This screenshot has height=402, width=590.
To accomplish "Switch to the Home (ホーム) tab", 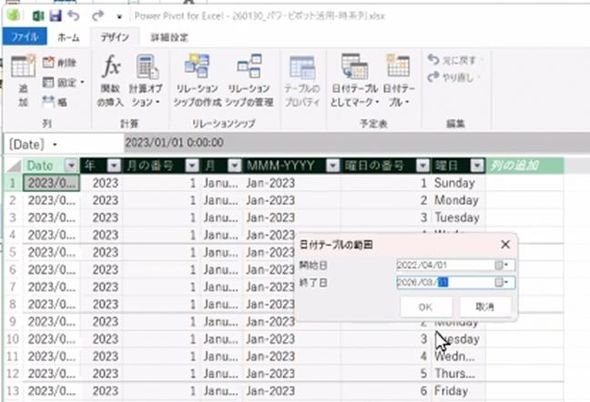I will [x=68, y=37].
